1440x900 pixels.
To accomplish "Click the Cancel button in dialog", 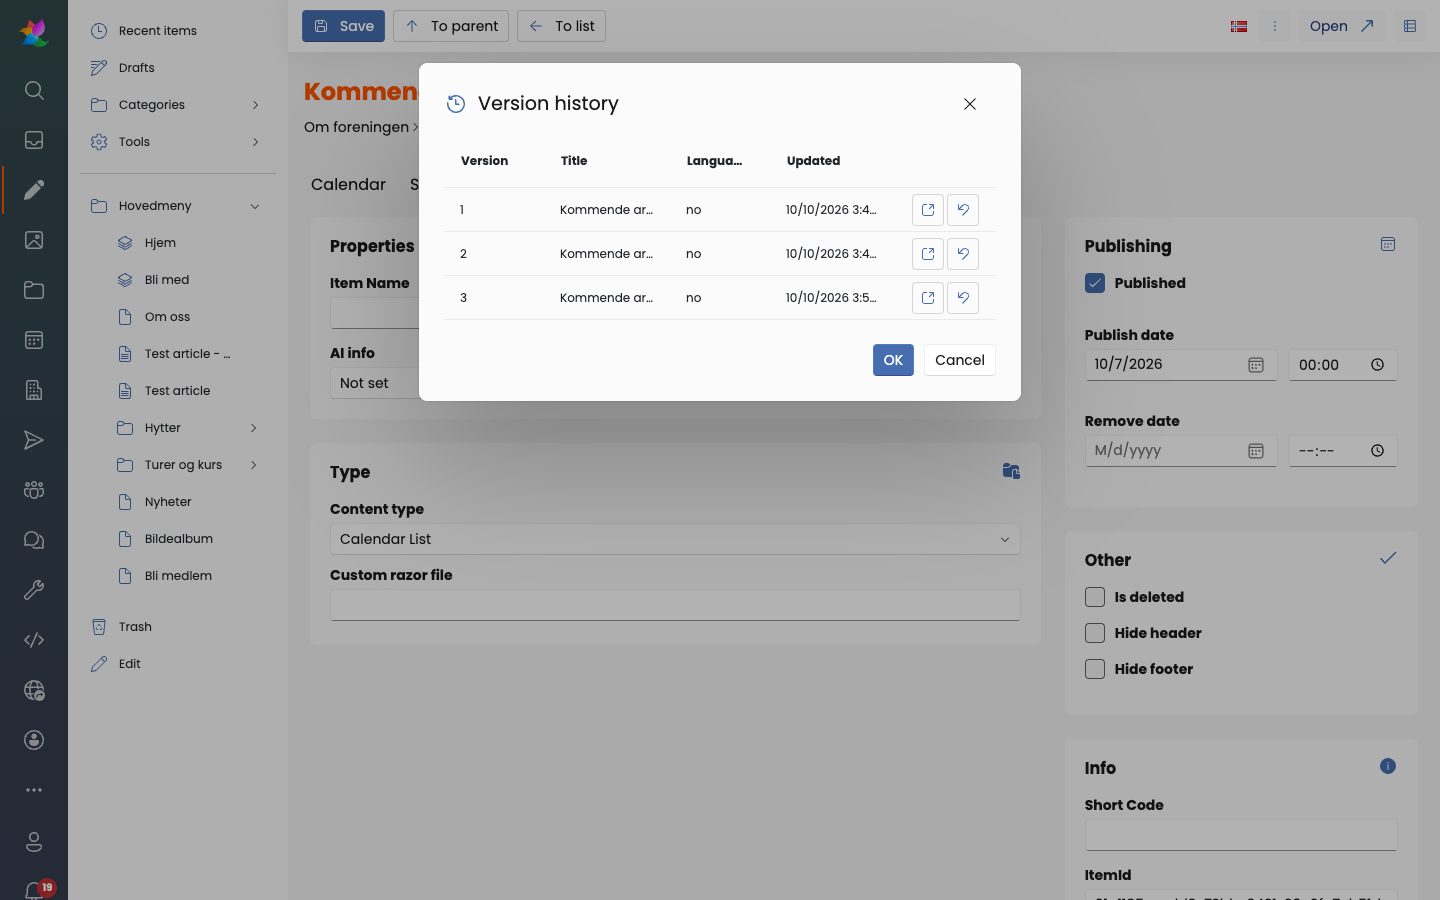I will (x=959, y=360).
